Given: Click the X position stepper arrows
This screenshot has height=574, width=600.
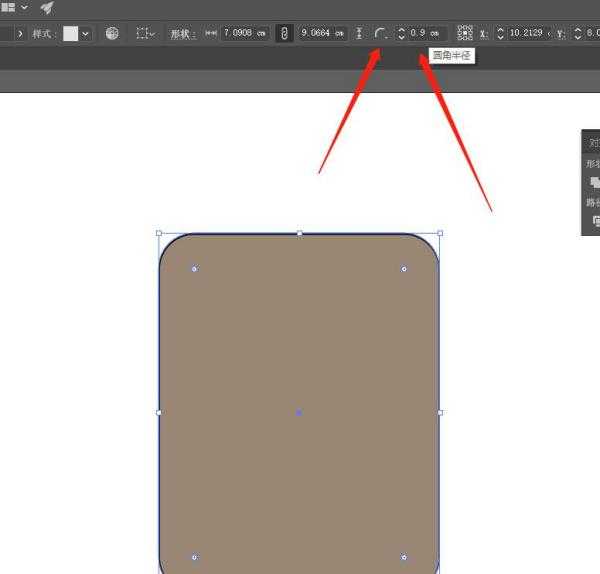Looking at the screenshot, I should [x=501, y=33].
